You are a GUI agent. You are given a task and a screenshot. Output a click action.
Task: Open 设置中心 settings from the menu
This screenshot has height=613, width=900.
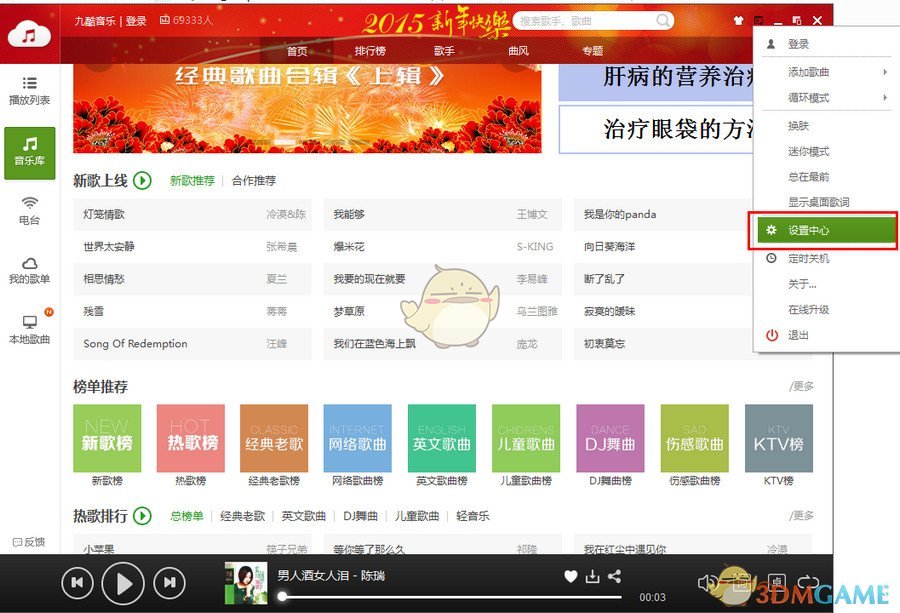(812, 230)
